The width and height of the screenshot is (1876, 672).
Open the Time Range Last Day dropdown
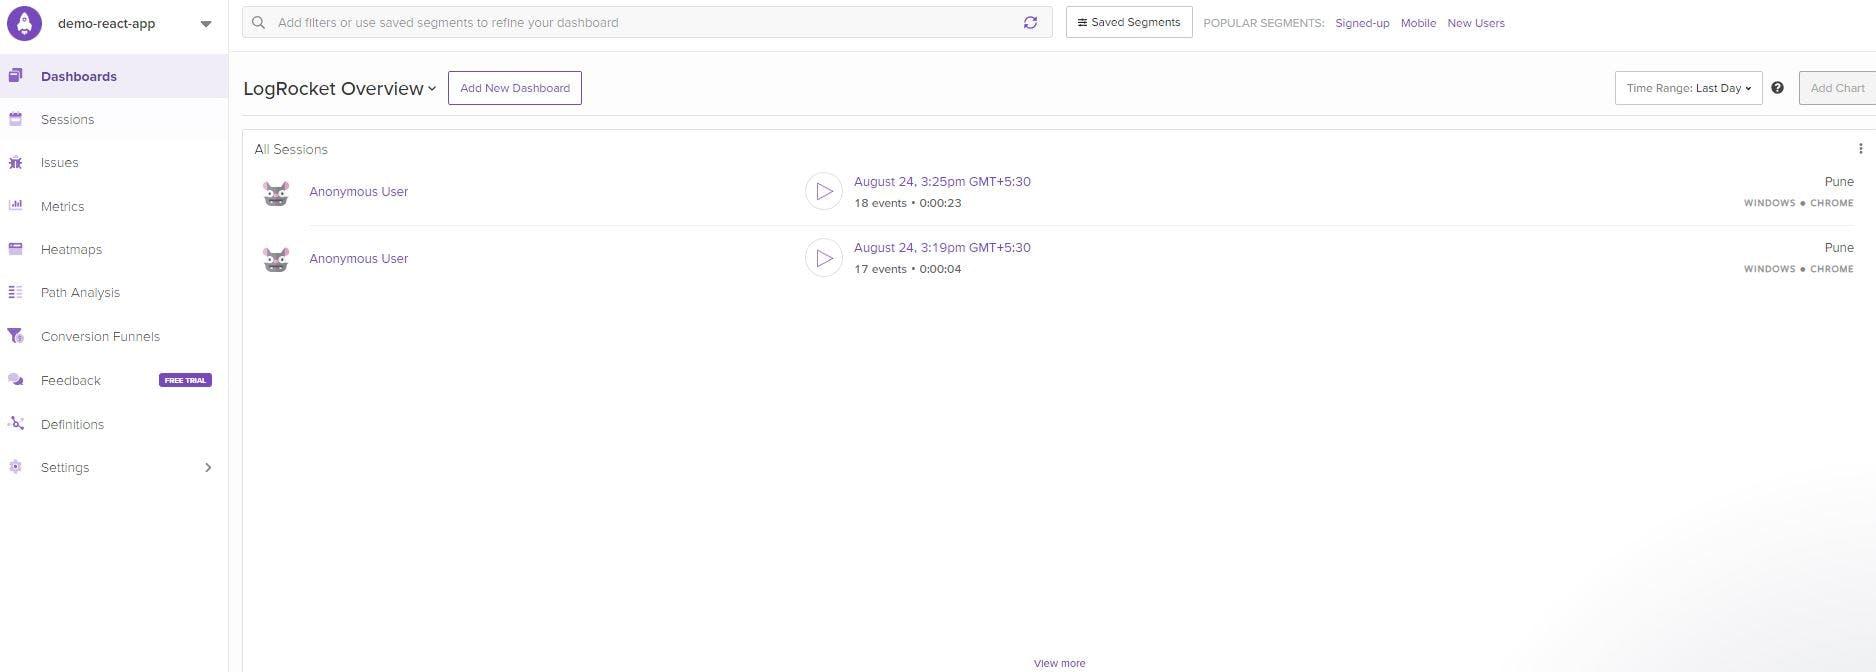coord(1688,88)
